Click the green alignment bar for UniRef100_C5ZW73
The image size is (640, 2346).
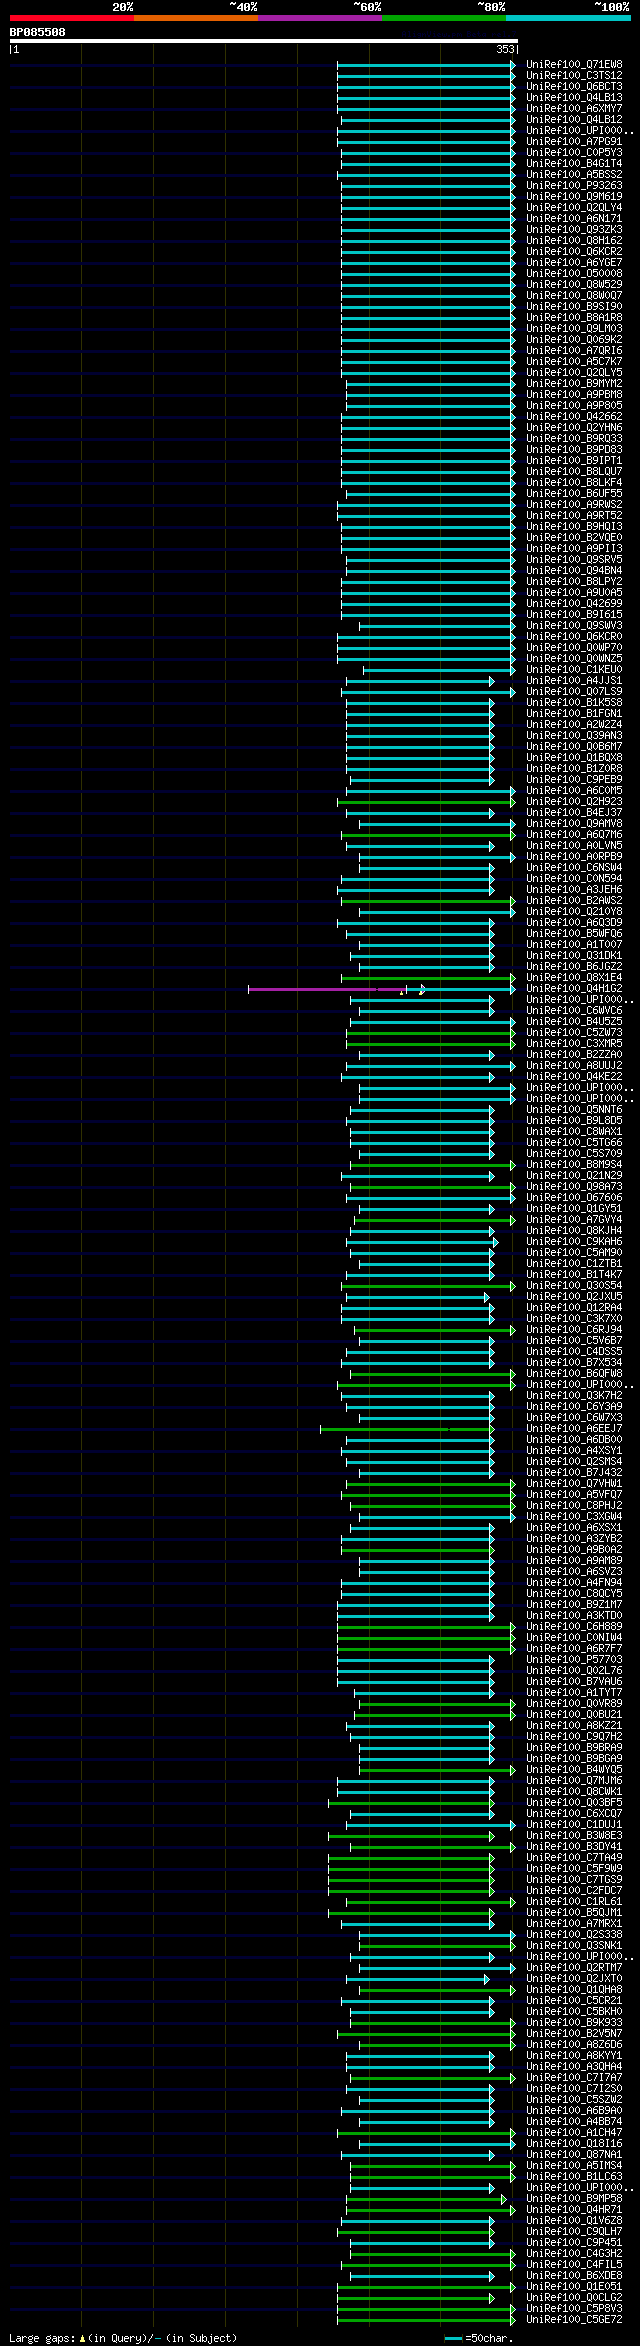coord(431,1033)
